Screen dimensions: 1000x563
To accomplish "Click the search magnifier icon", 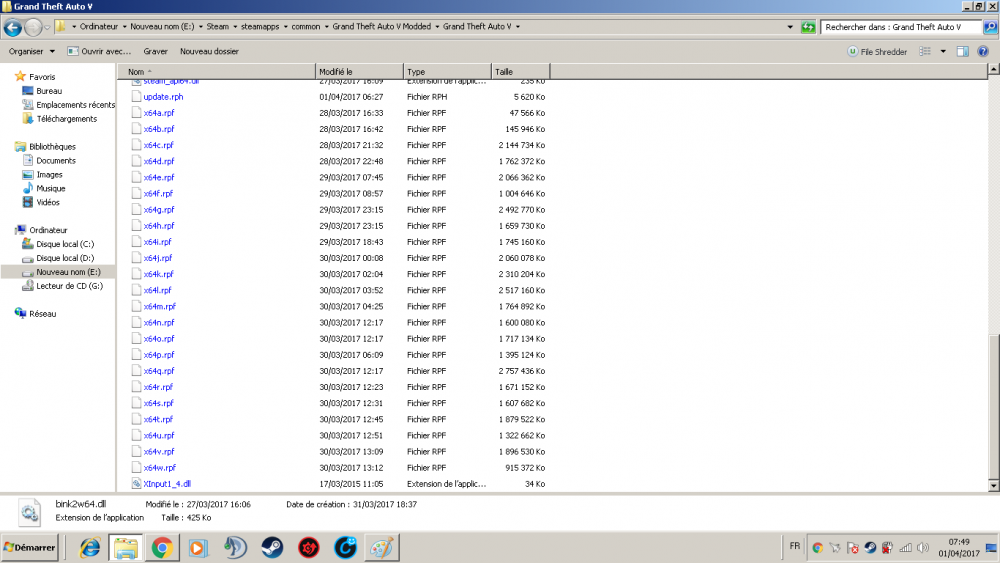I will click(990, 27).
